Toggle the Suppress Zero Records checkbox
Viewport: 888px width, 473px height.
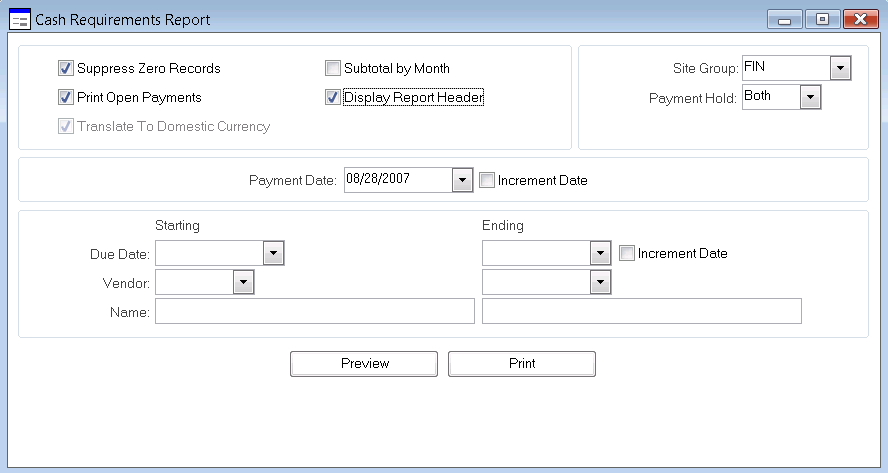pyautogui.click(x=66, y=69)
